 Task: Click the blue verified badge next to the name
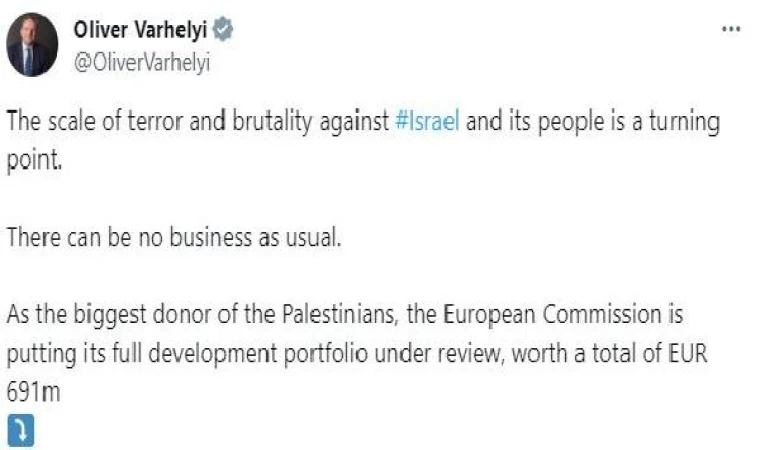(x=224, y=31)
